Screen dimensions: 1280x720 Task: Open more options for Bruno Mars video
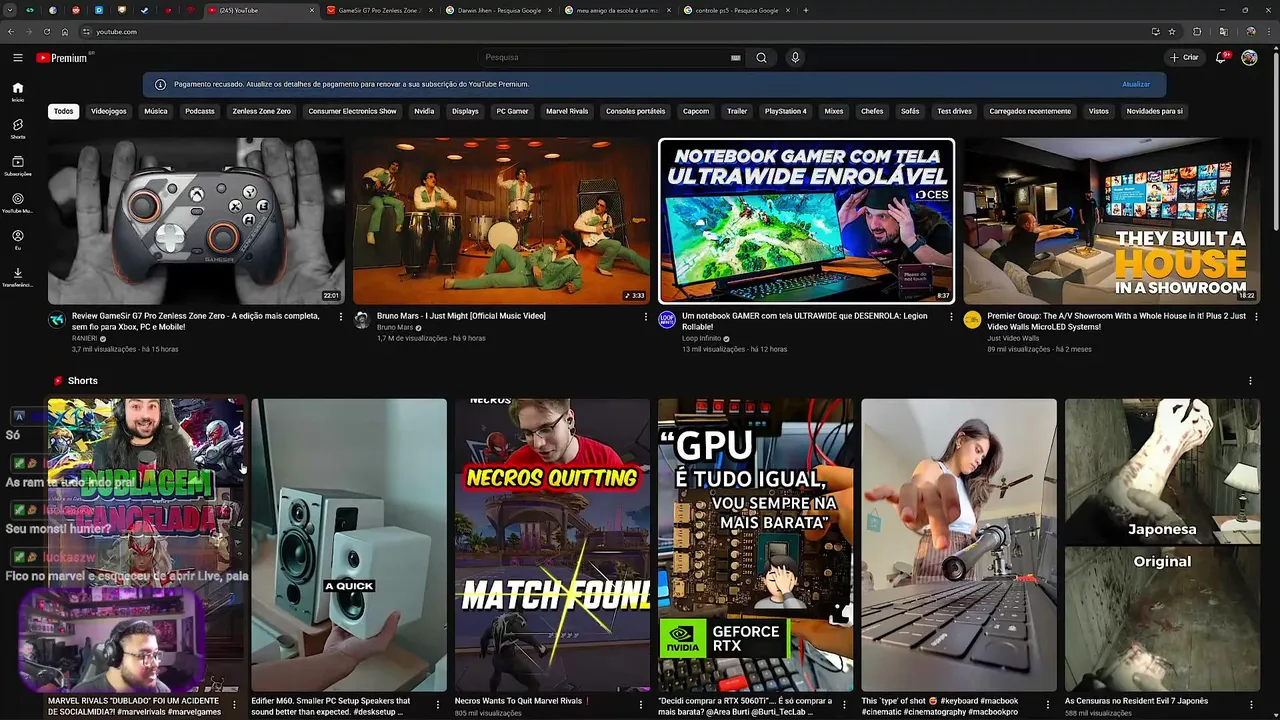(x=646, y=317)
